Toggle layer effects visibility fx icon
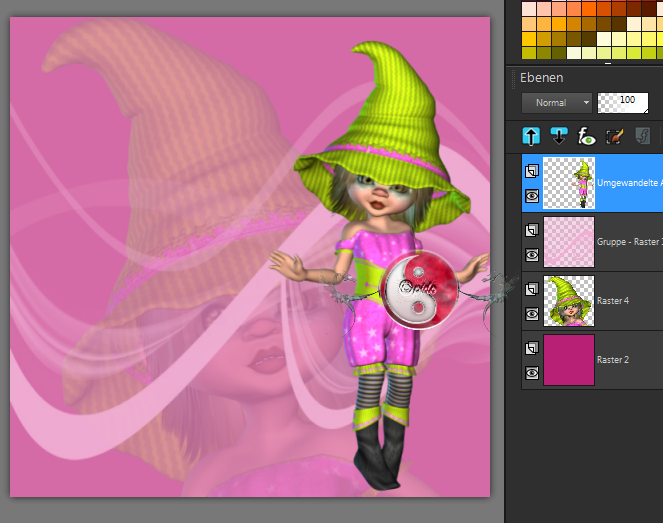This screenshot has width=663, height=523. pos(588,136)
